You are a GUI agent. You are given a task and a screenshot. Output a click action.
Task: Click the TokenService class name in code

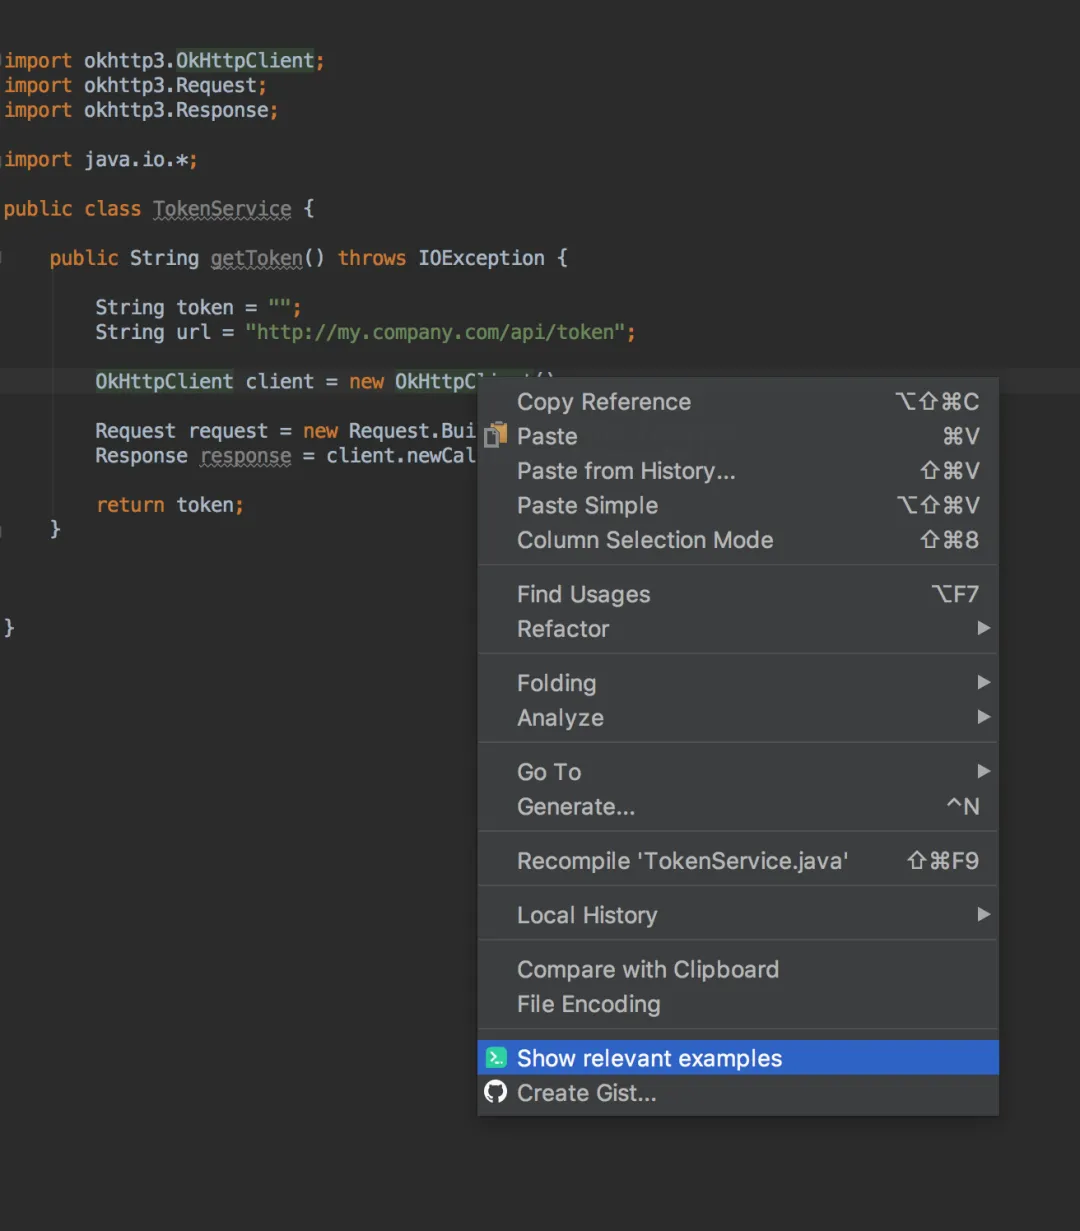click(x=222, y=209)
